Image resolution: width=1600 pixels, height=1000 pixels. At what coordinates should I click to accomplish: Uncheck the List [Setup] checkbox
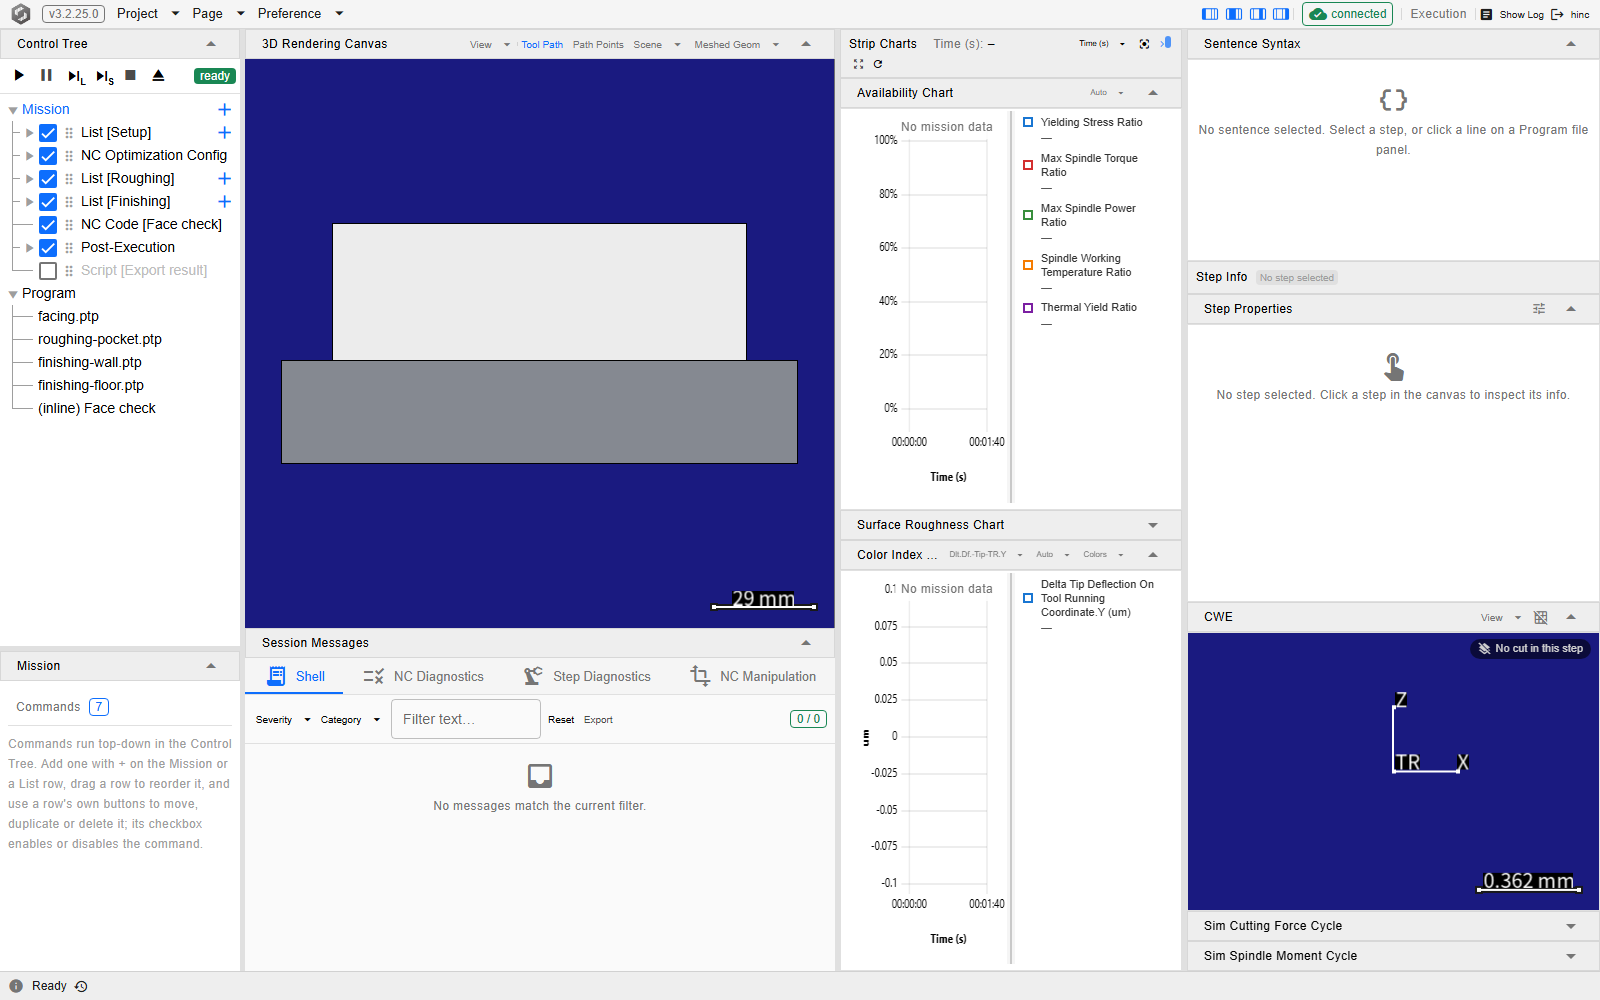coord(48,133)
